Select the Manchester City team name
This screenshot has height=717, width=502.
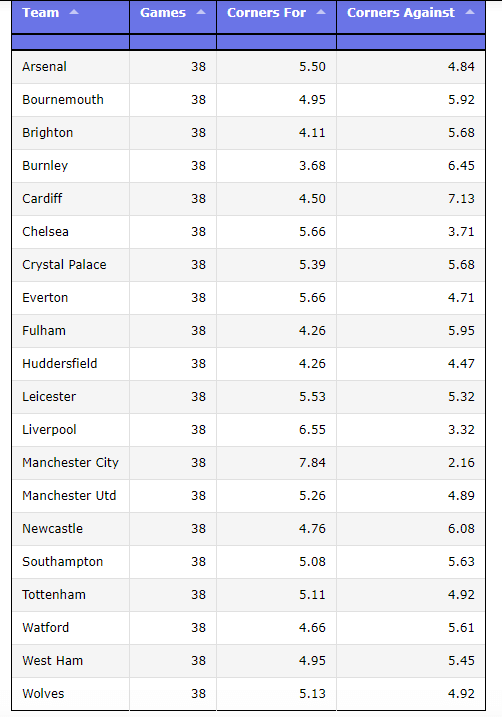pyautogui.click(x=70, y=463)
